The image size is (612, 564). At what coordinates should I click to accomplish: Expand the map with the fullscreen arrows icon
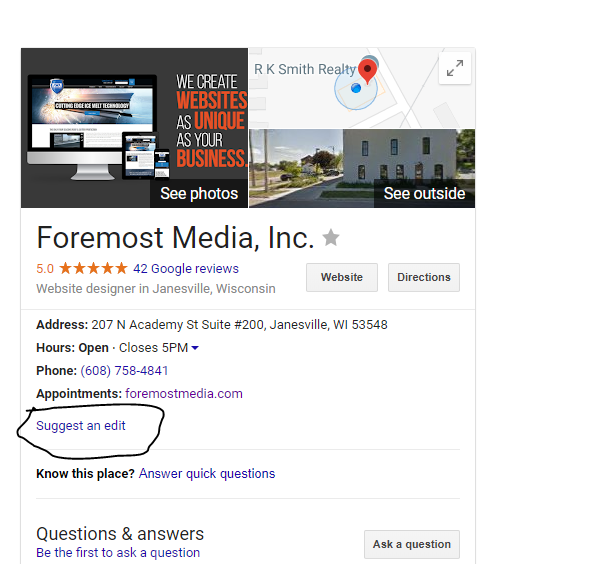point(455,68)
